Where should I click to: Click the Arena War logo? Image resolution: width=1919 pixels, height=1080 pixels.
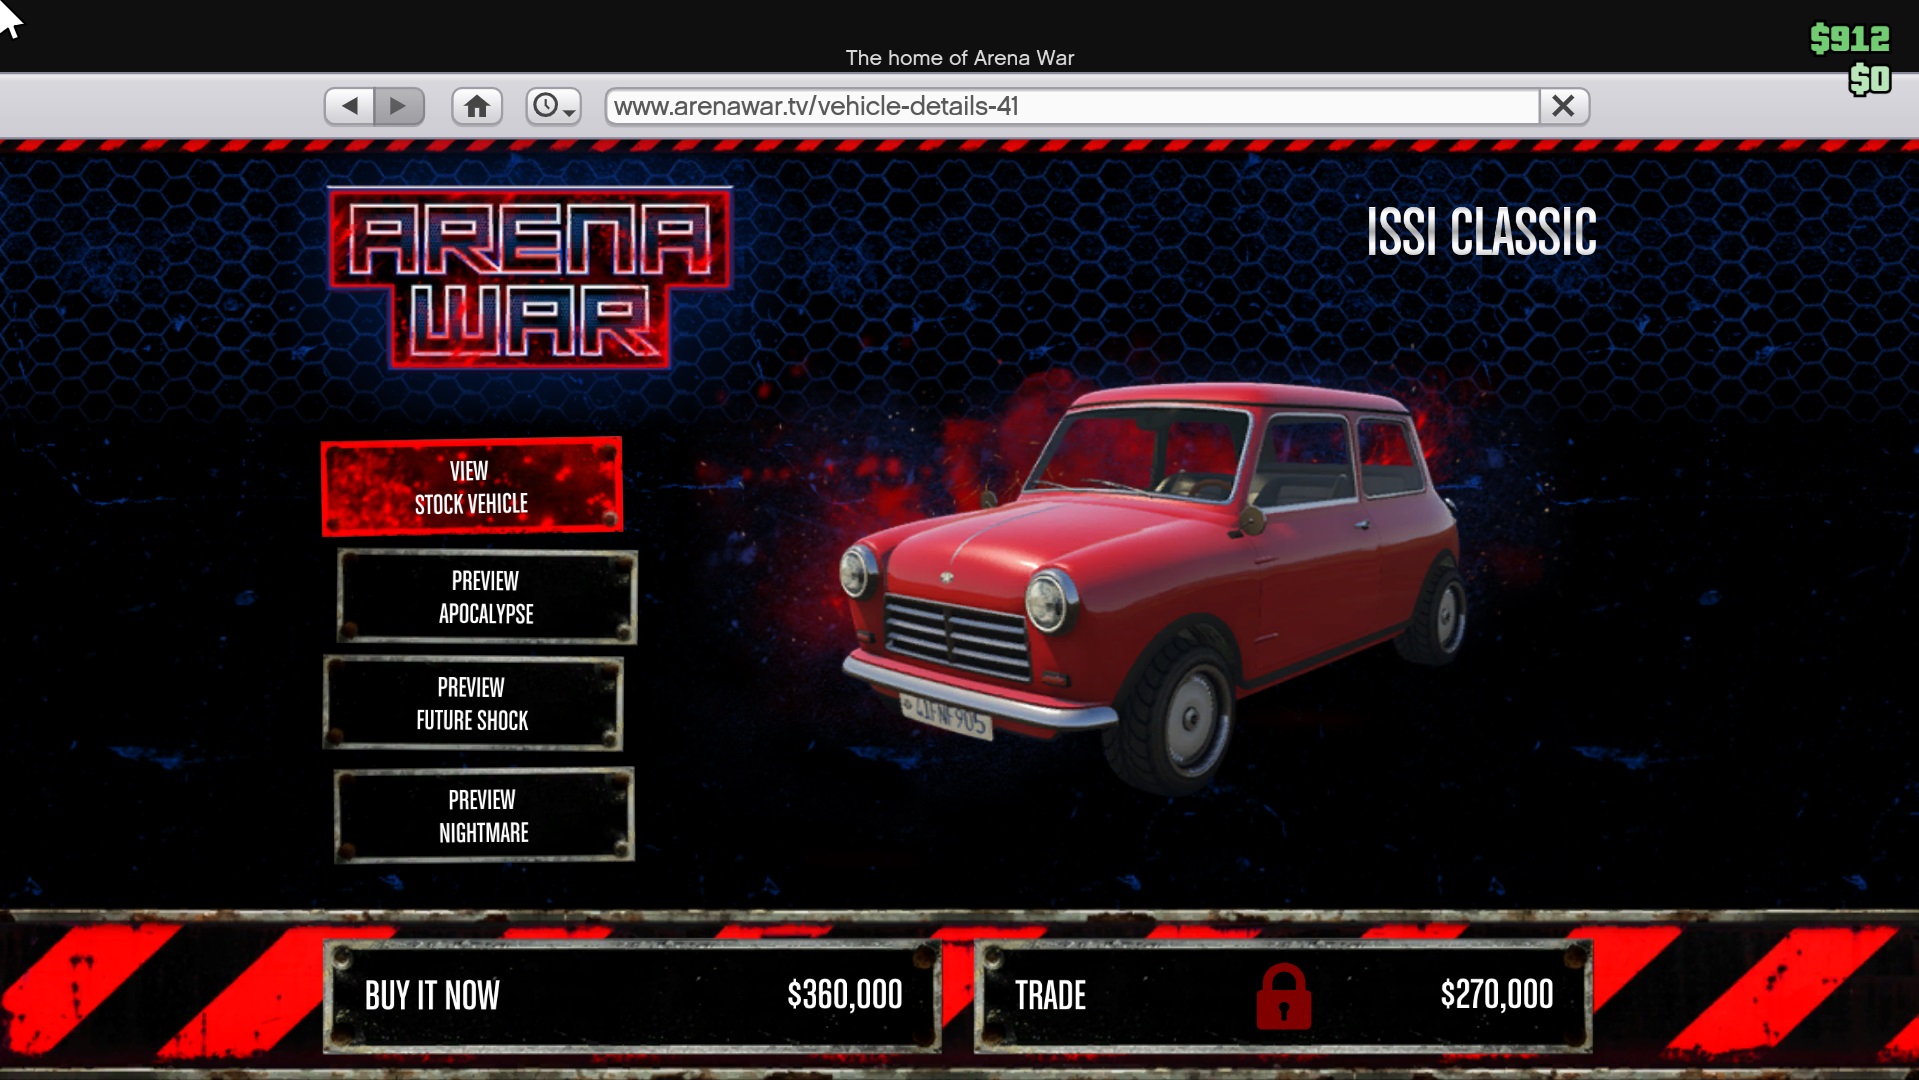click(x=530, y=278)
